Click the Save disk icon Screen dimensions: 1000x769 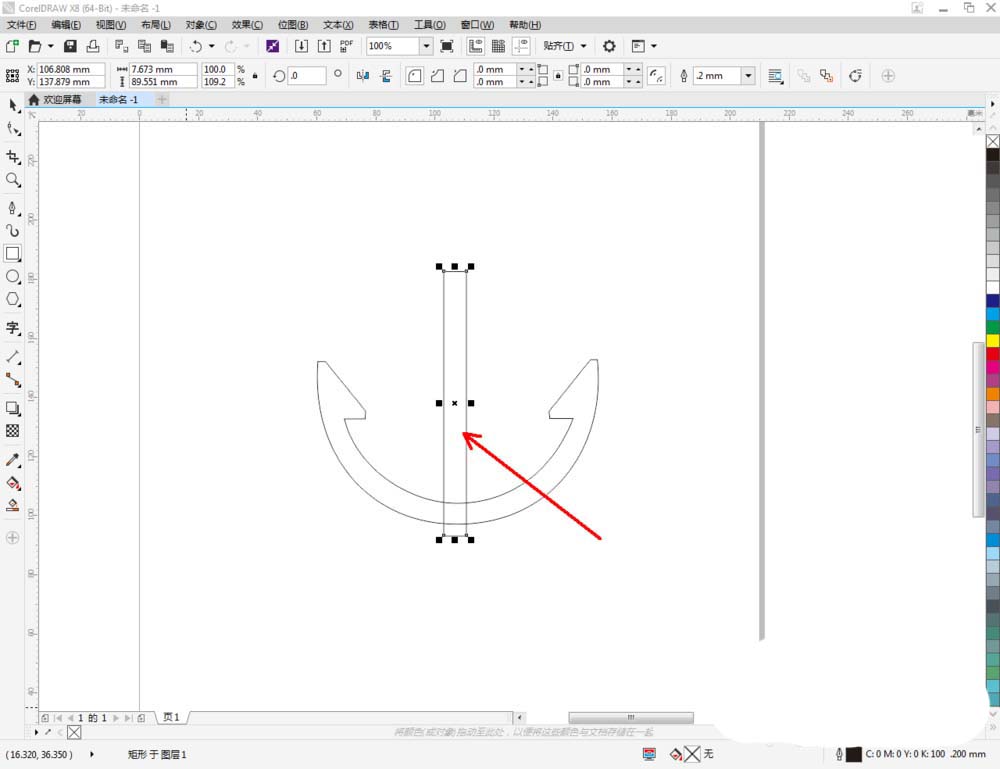pos(70,46)
